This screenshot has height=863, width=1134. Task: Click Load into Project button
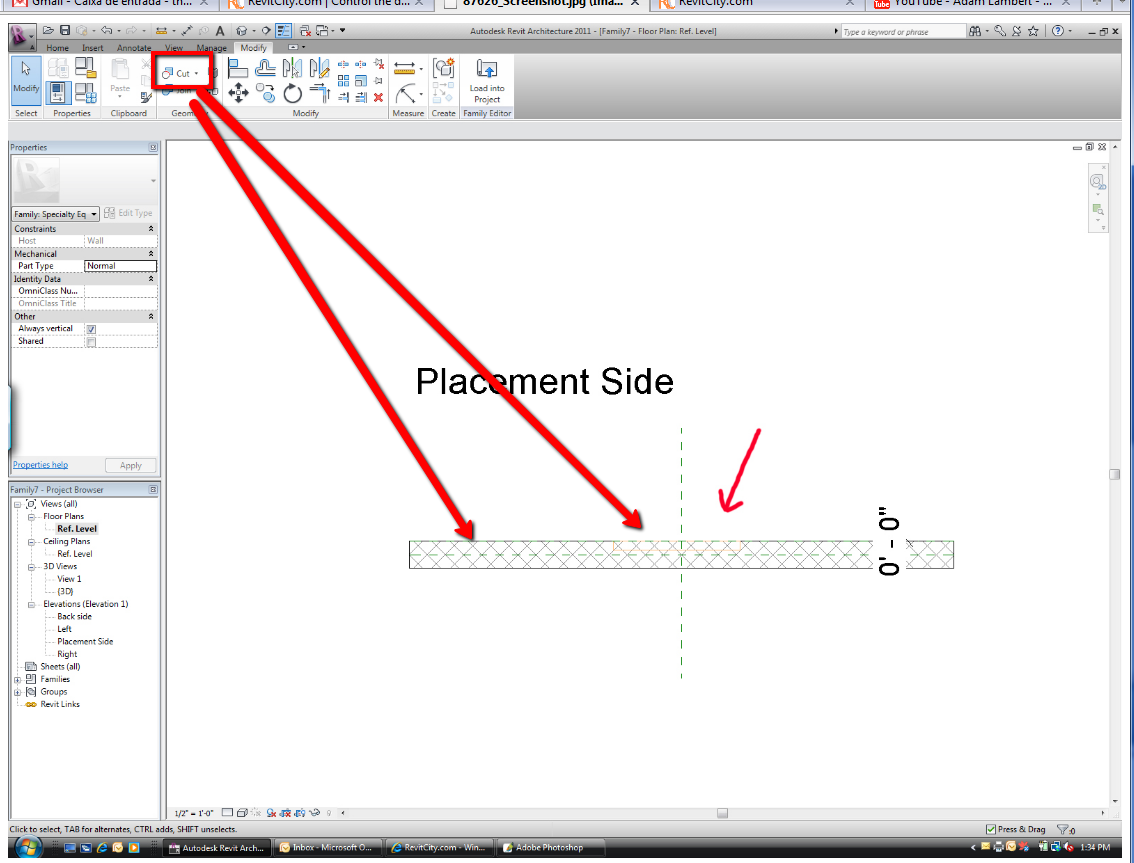pos(487,81)
